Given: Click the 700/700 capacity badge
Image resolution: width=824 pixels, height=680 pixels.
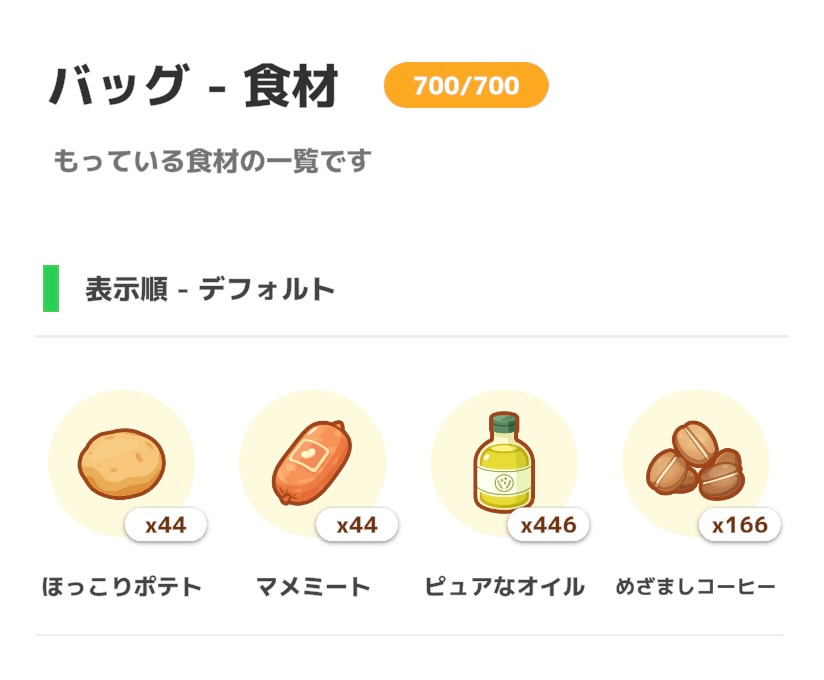Looking at the screenshot, I should [466, 85].
